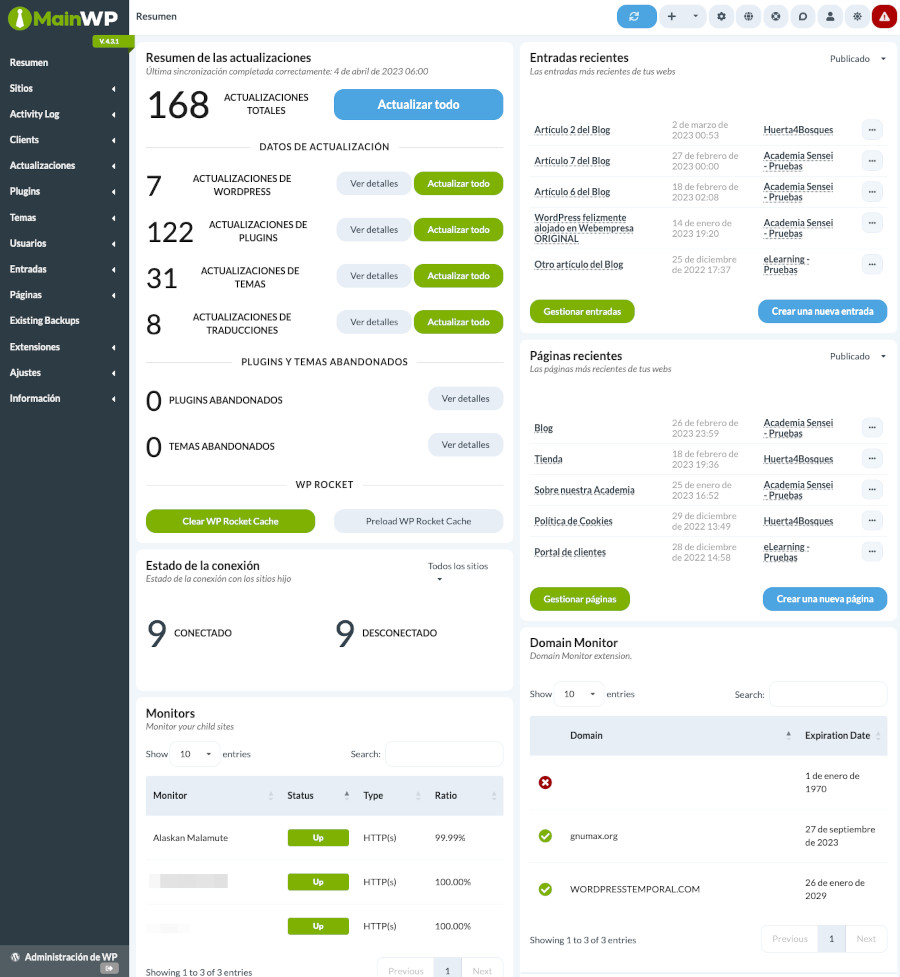Click Ver detalles for WordPress updates
Viewport: 900px width, 977px height.
point(374,184)
